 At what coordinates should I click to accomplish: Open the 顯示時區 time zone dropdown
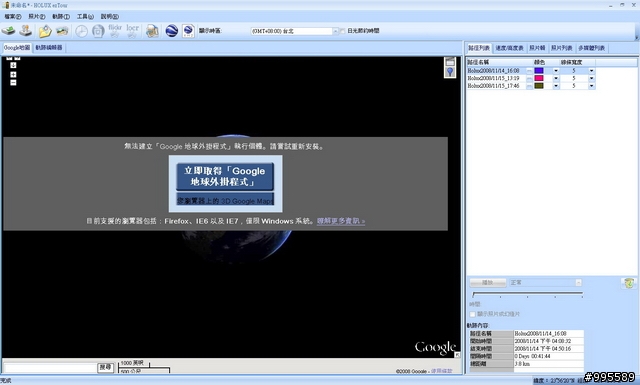[x=335, y=31]
